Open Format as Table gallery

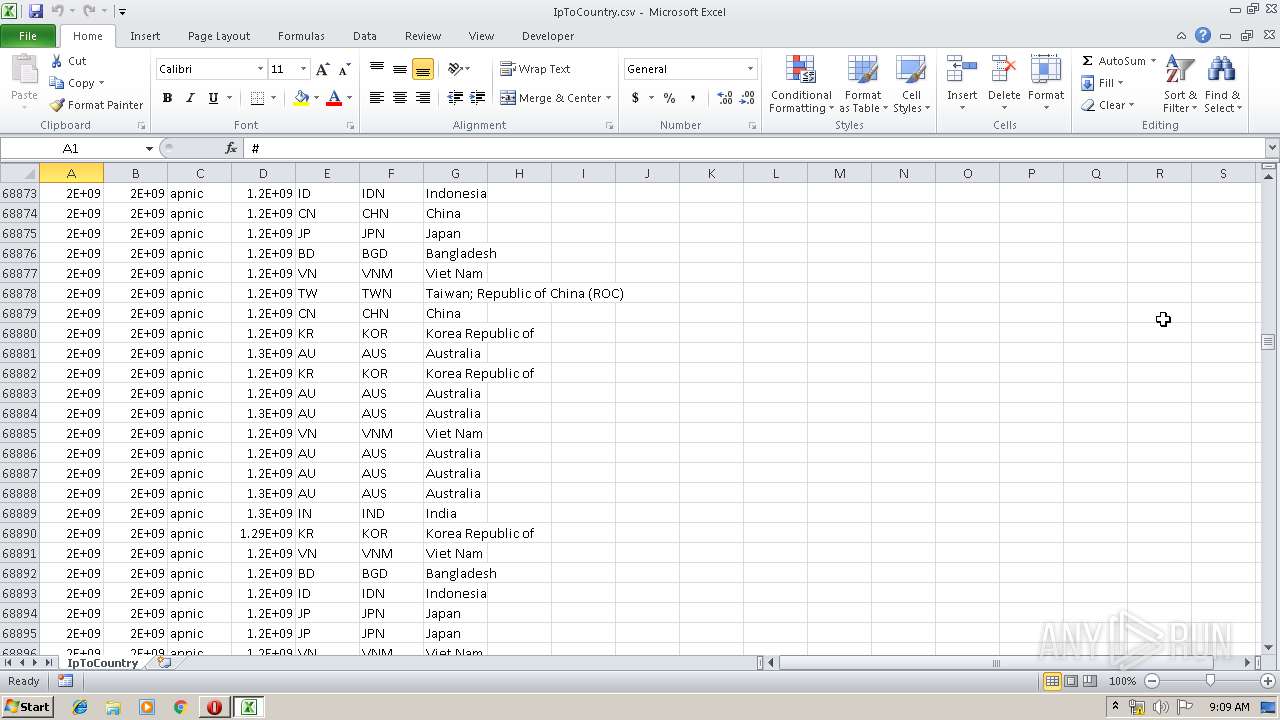coord(863,85)
